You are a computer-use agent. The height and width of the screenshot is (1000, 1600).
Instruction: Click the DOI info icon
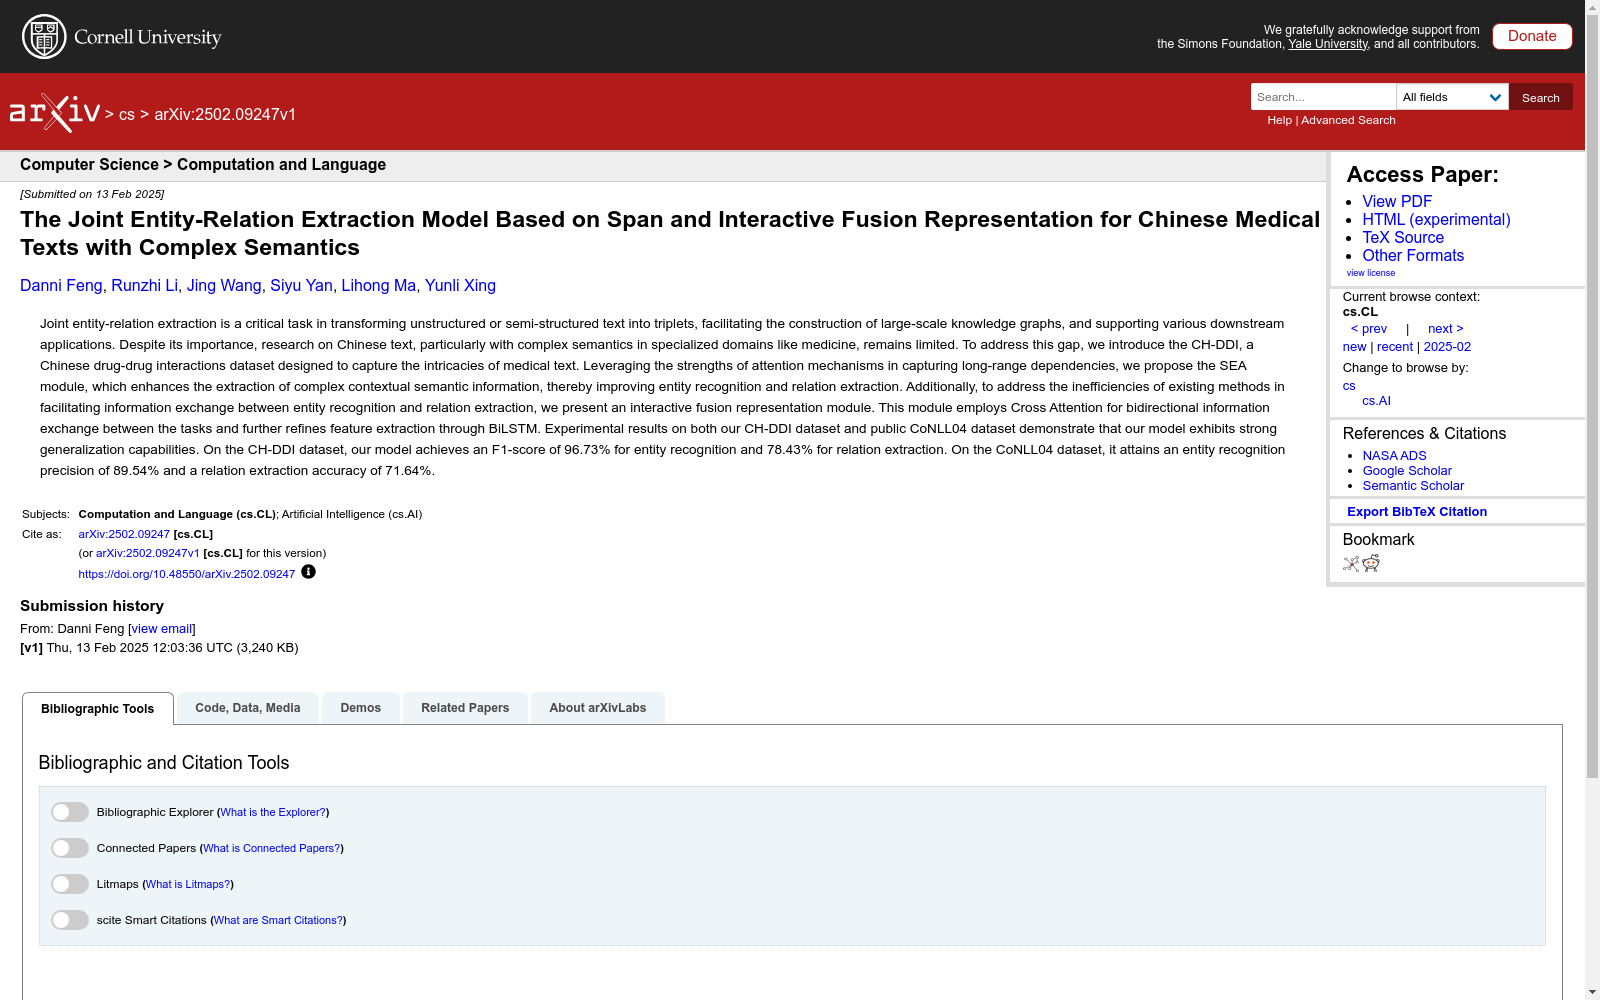[x=308, y=572]
